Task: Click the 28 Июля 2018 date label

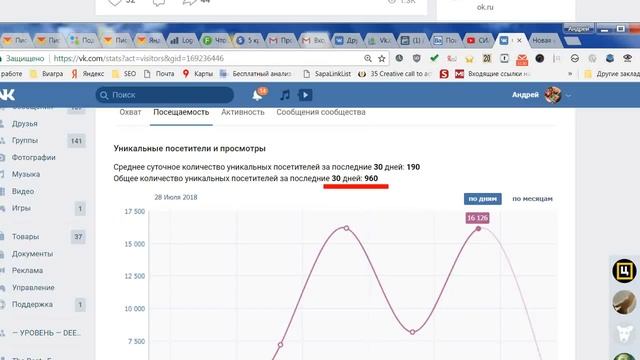Action: click(176, 197)
